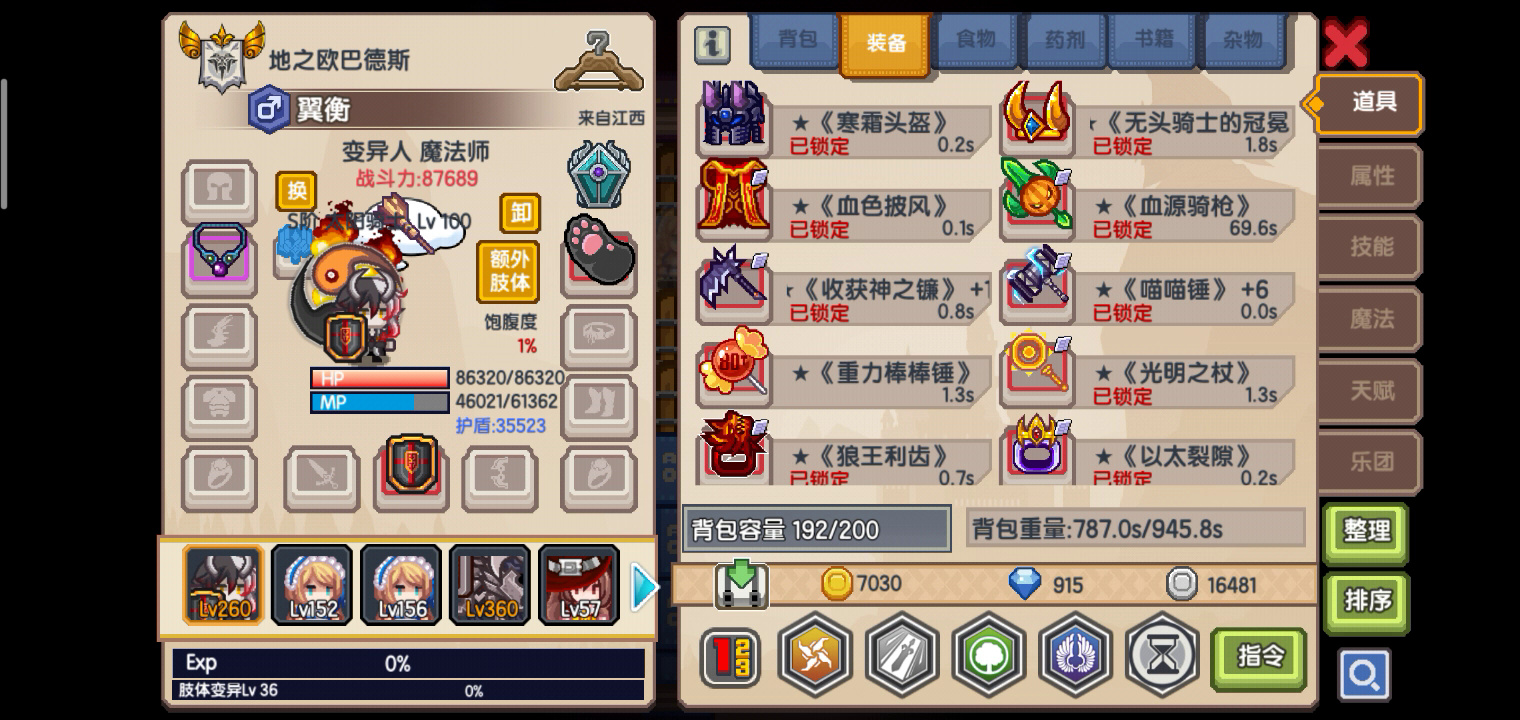Open the 药剂 tab
The width and height of the screenshot is (1520, 720).
point(1065,40)
